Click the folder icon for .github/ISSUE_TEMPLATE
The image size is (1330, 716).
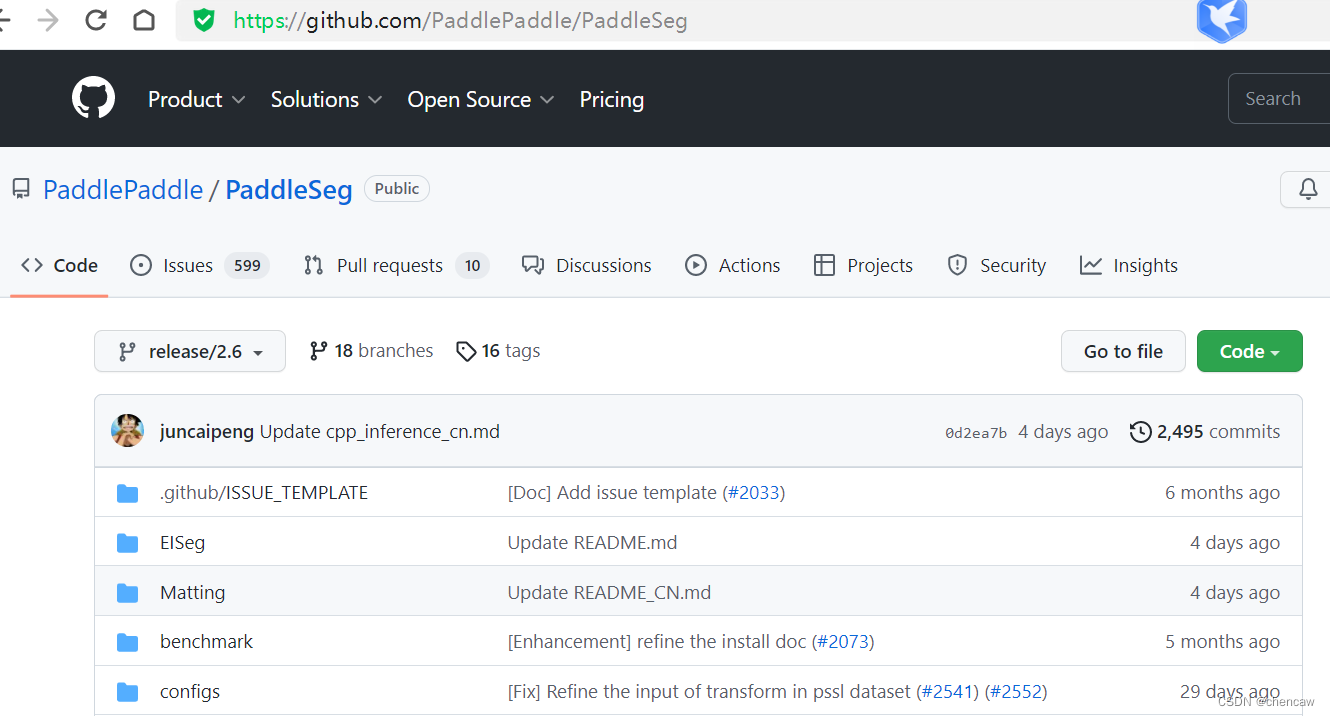(x=127, y=493)
